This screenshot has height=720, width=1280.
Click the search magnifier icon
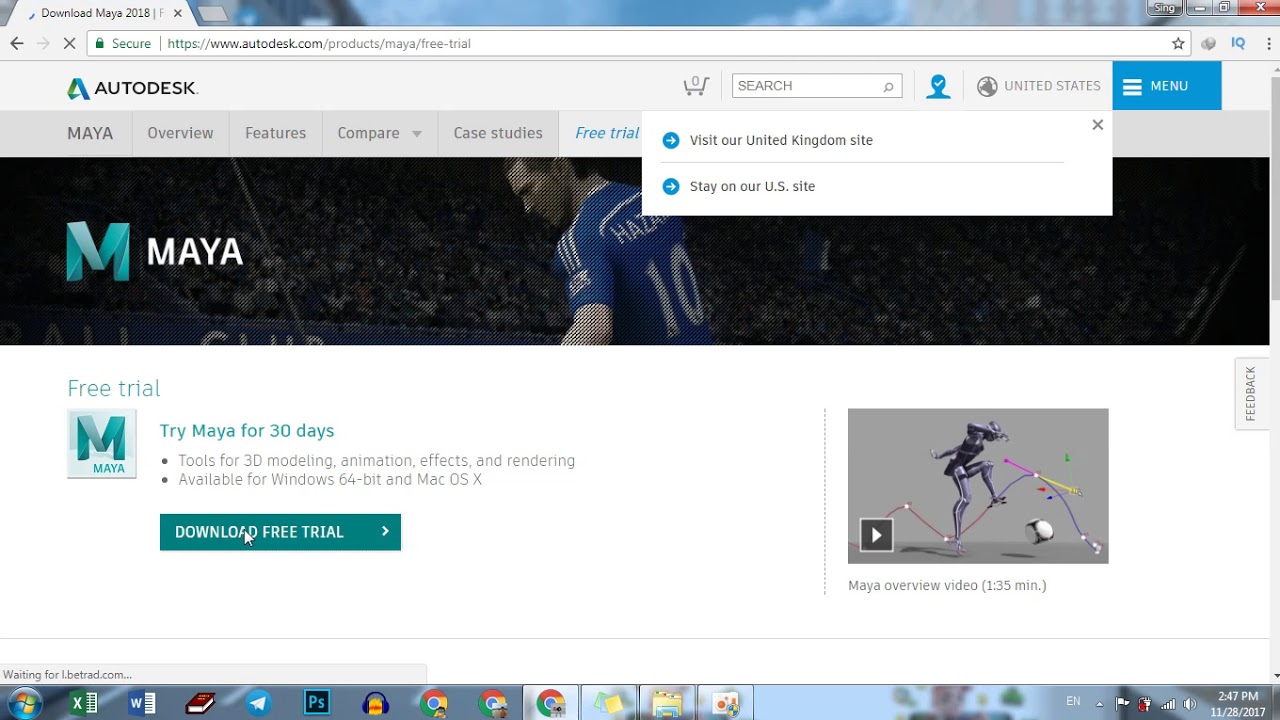(888, 87)
